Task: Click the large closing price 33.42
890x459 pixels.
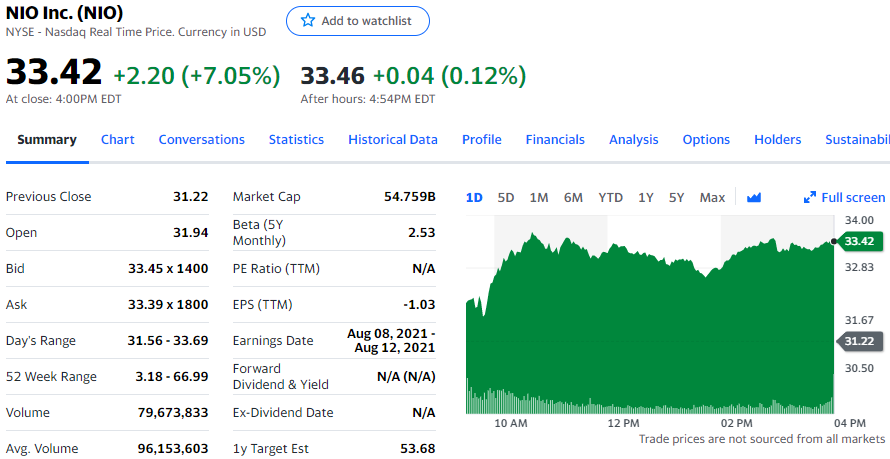Action: (x=54, y=73)
